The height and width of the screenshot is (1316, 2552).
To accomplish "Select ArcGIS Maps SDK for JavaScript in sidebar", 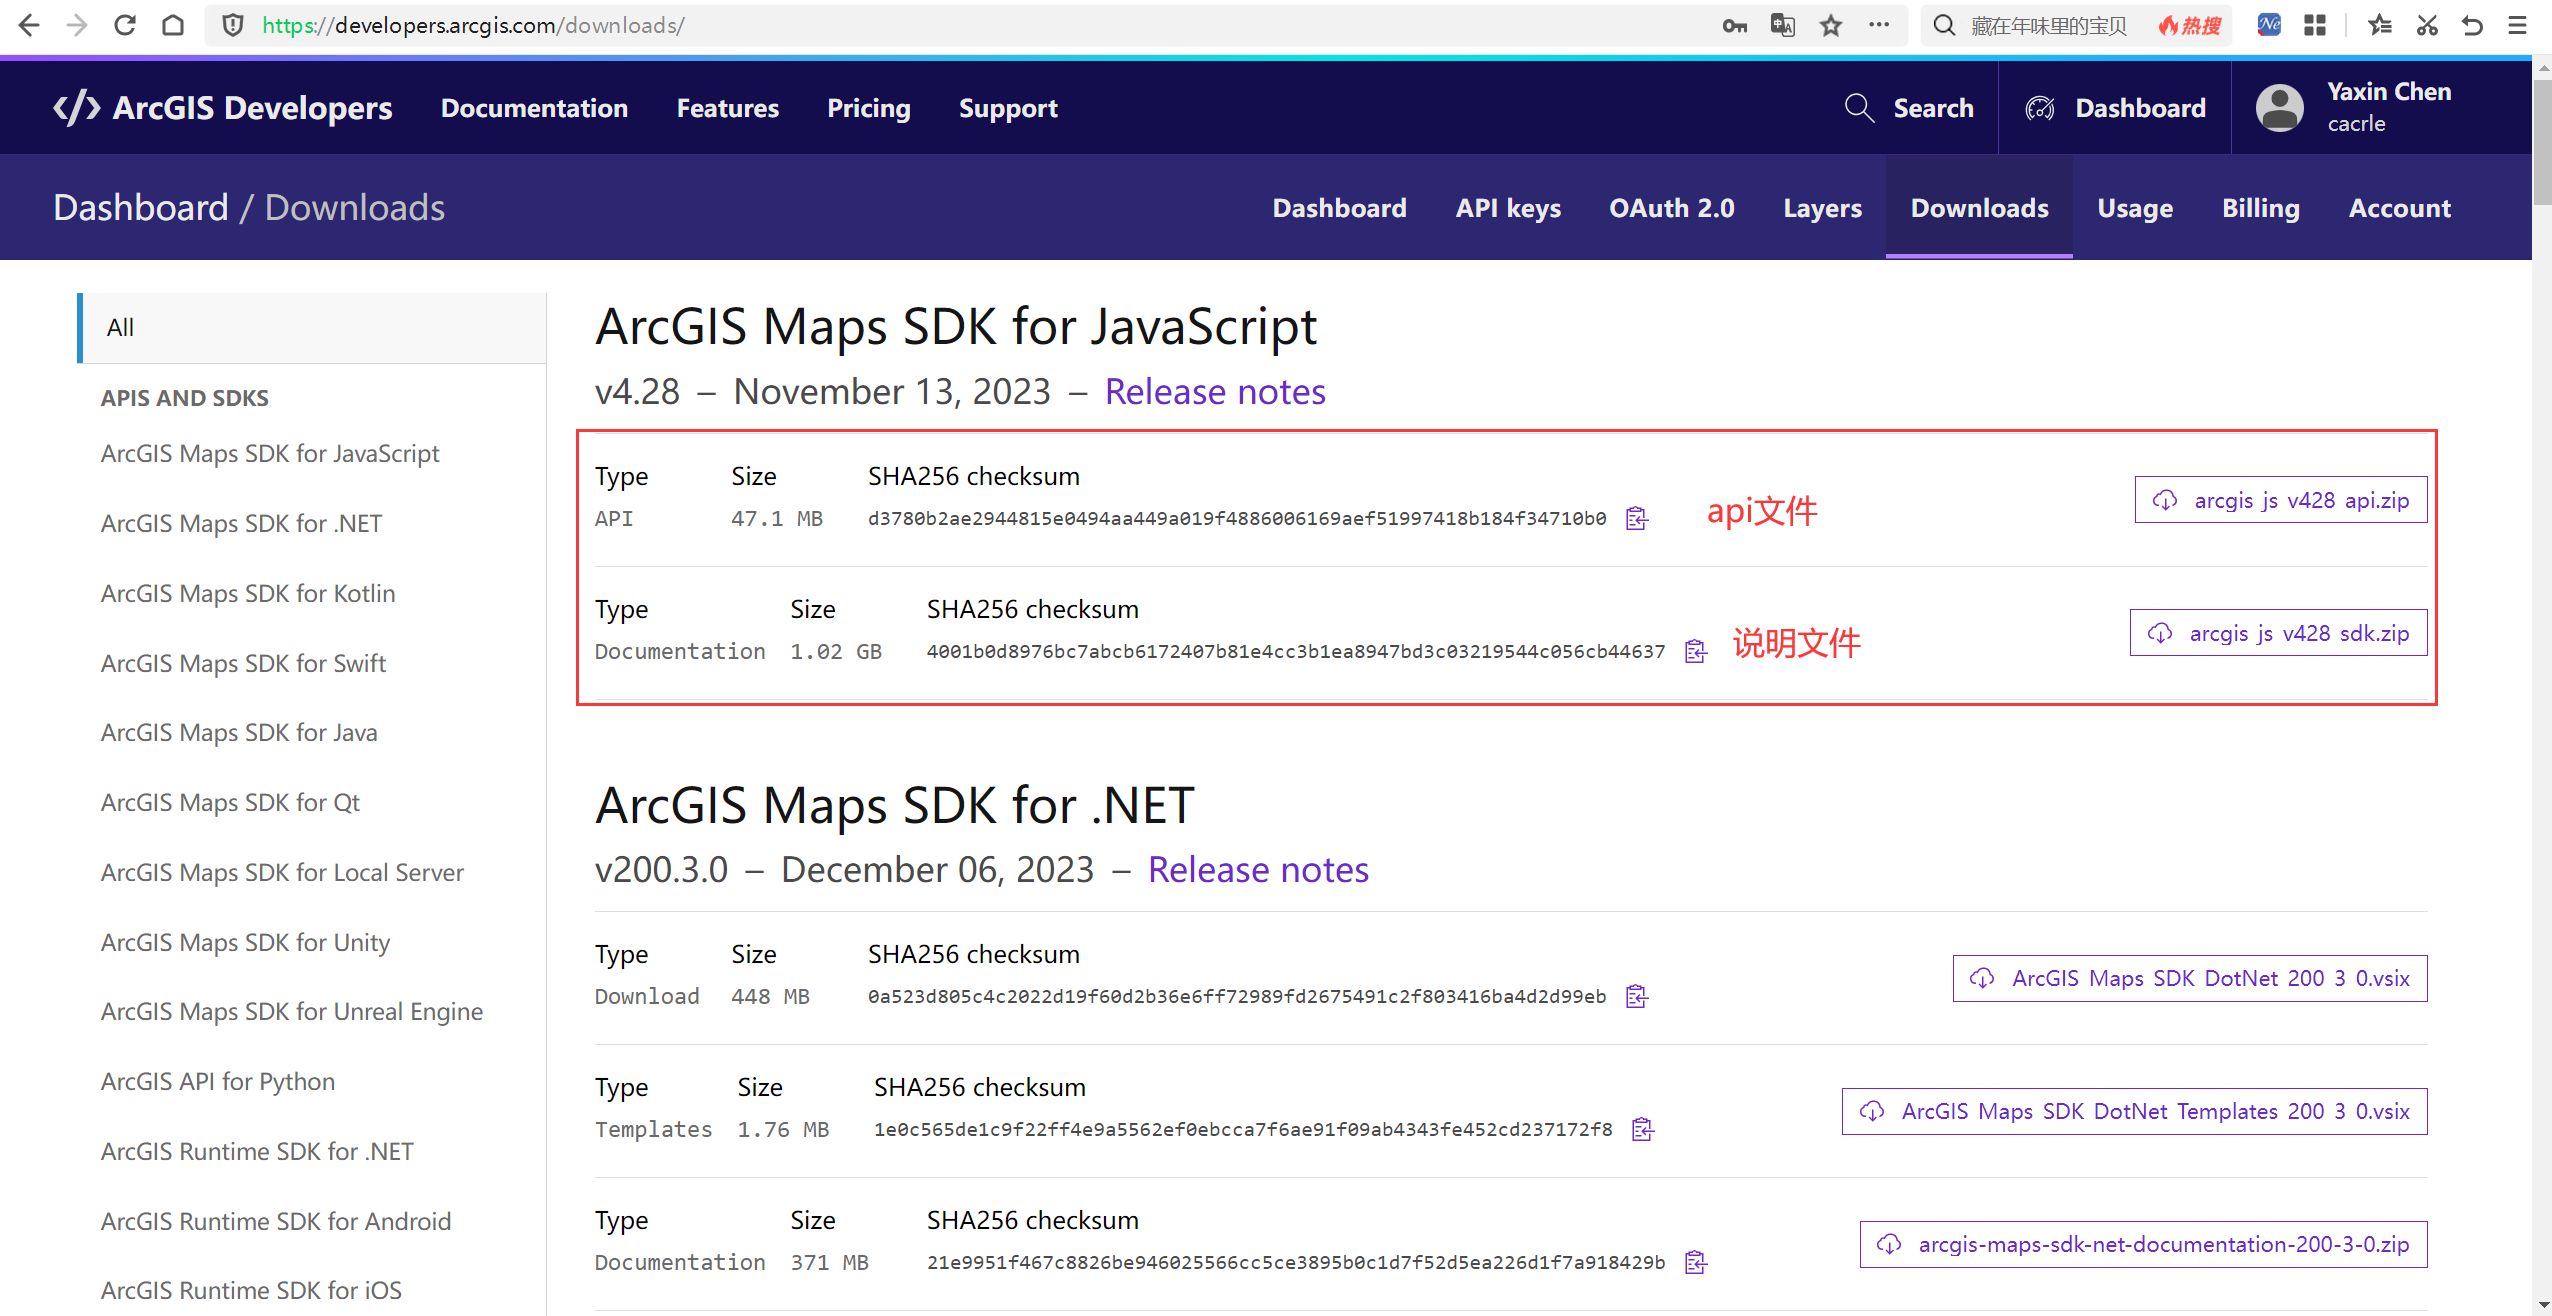I will pyautogui.click(x=270, y=453).
